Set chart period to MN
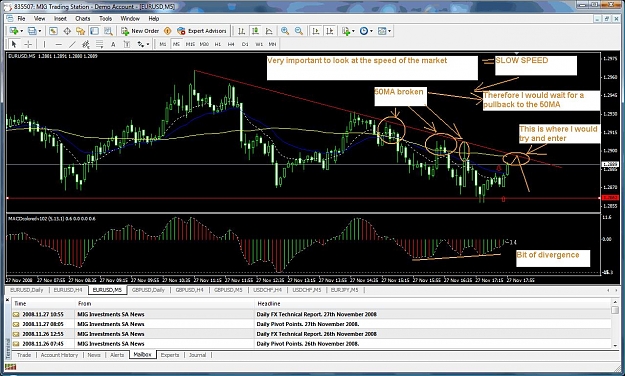This screenshot has height=376, width=625. pos(272,44)
